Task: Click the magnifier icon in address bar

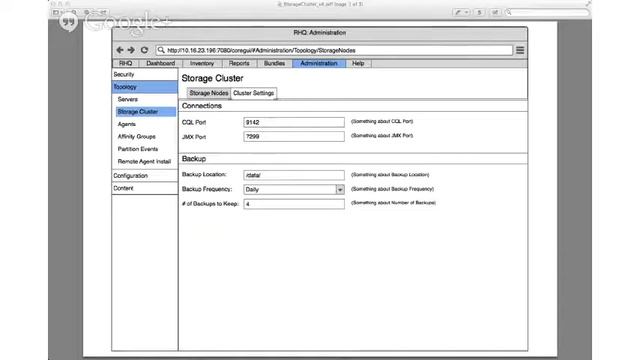Action: tap(161, 50)
